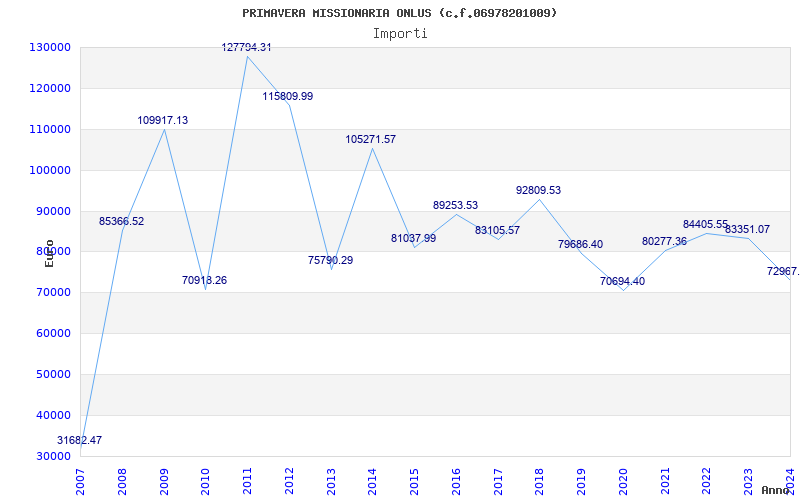Click the year 2022 axis label

point(707,482)
